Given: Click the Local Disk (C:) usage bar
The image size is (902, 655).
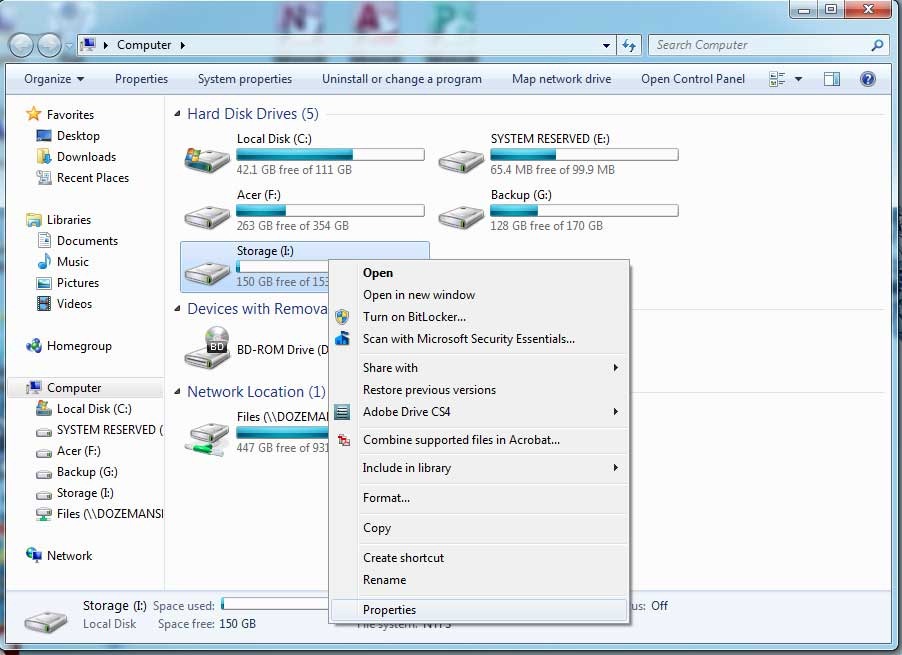Looking at the screenshot, I should pyautogui.click(x=330, y=155).
